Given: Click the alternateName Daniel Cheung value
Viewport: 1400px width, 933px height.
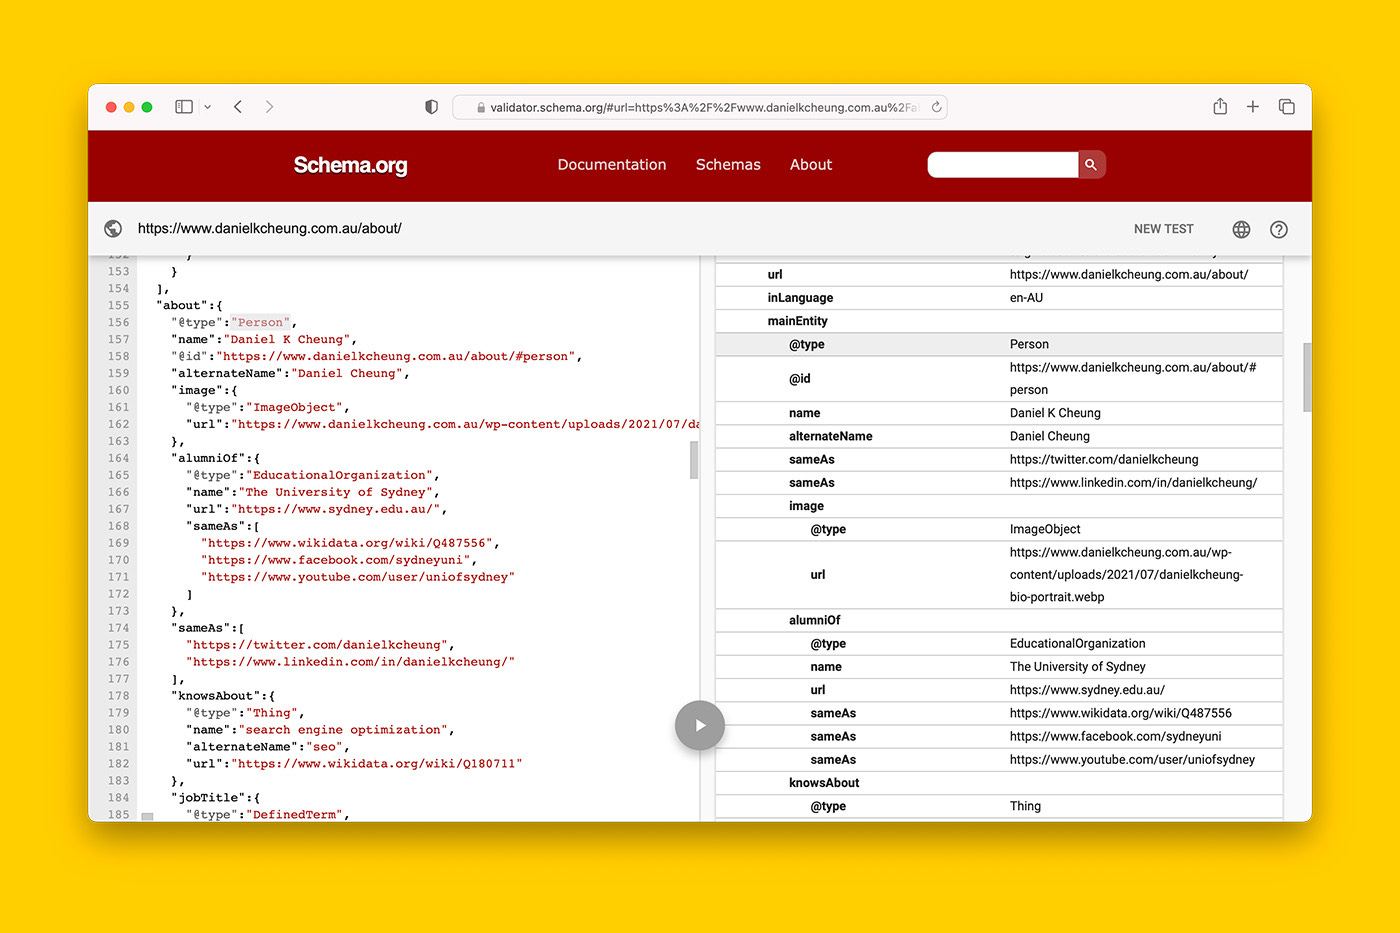Looking at the screenshot, I should [1050, 436].
